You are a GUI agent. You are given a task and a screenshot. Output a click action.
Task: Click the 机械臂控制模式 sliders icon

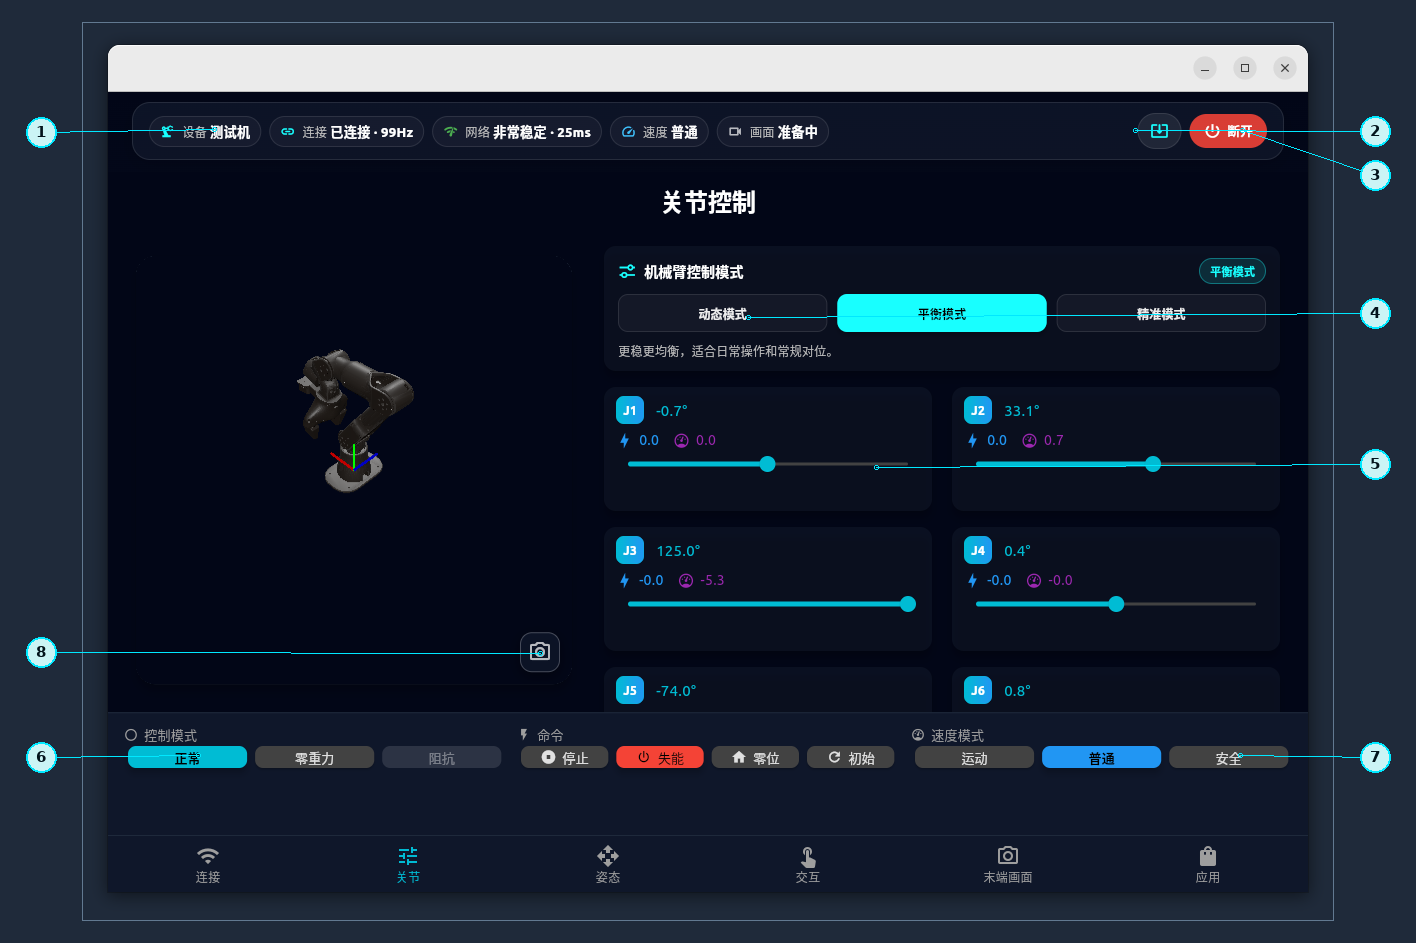coord(627,272)
